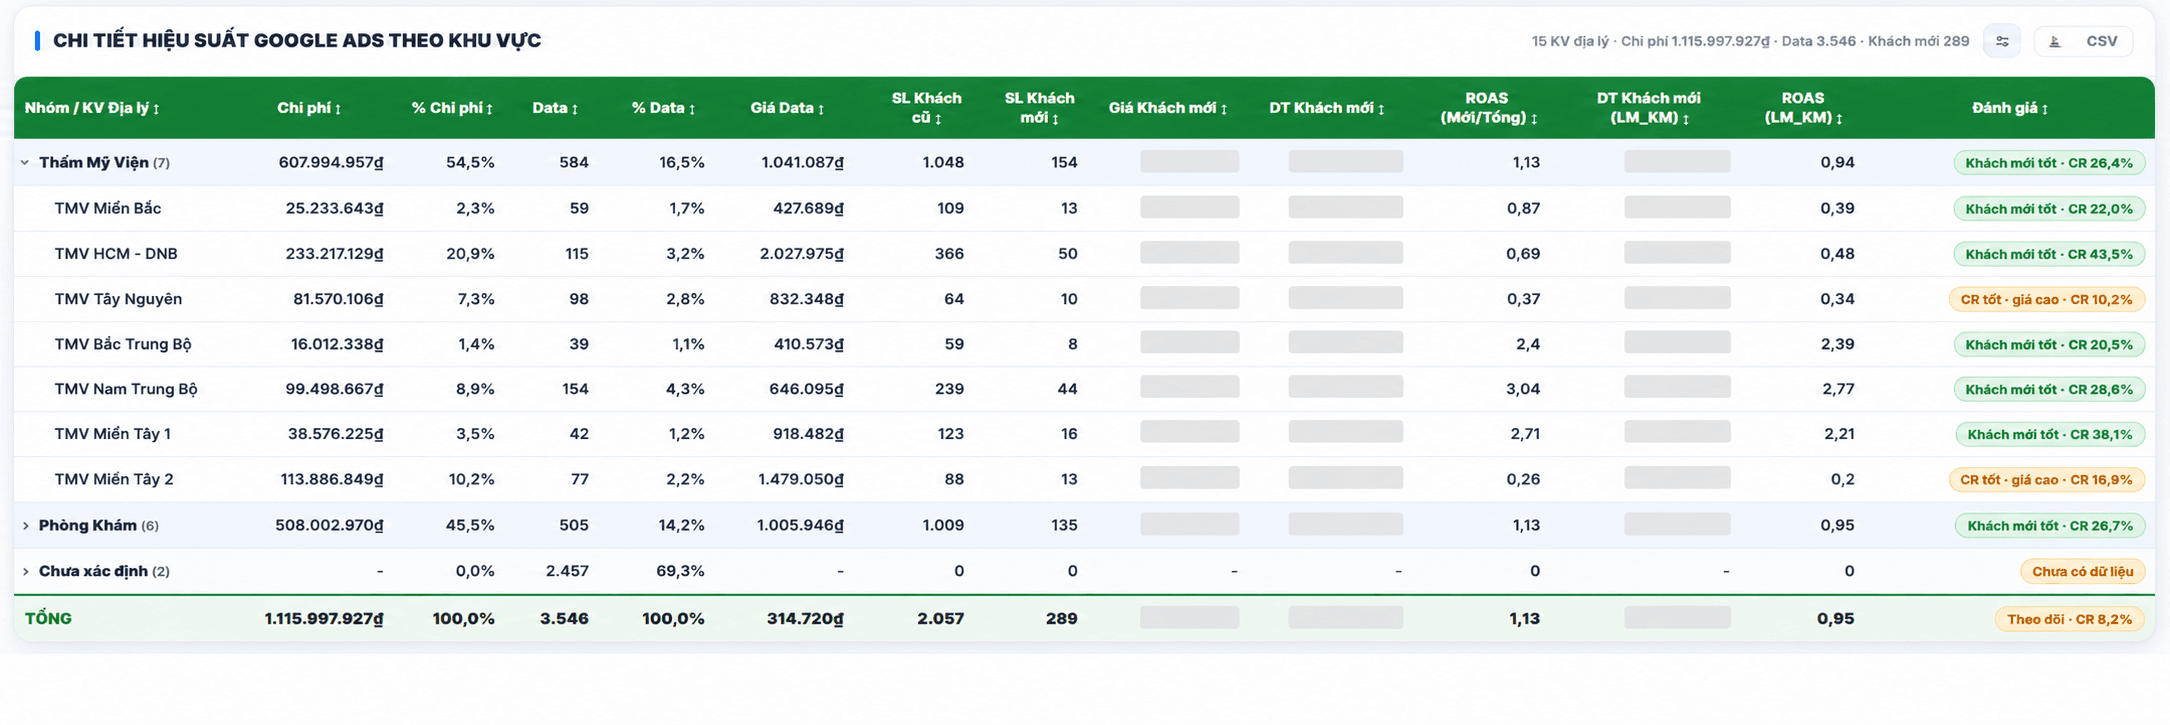Image resolution: width=2170 pixels, height=725 pixels.
Task: Select the TMV Nam Trung Bộ row
Action: coord(1084,389)
